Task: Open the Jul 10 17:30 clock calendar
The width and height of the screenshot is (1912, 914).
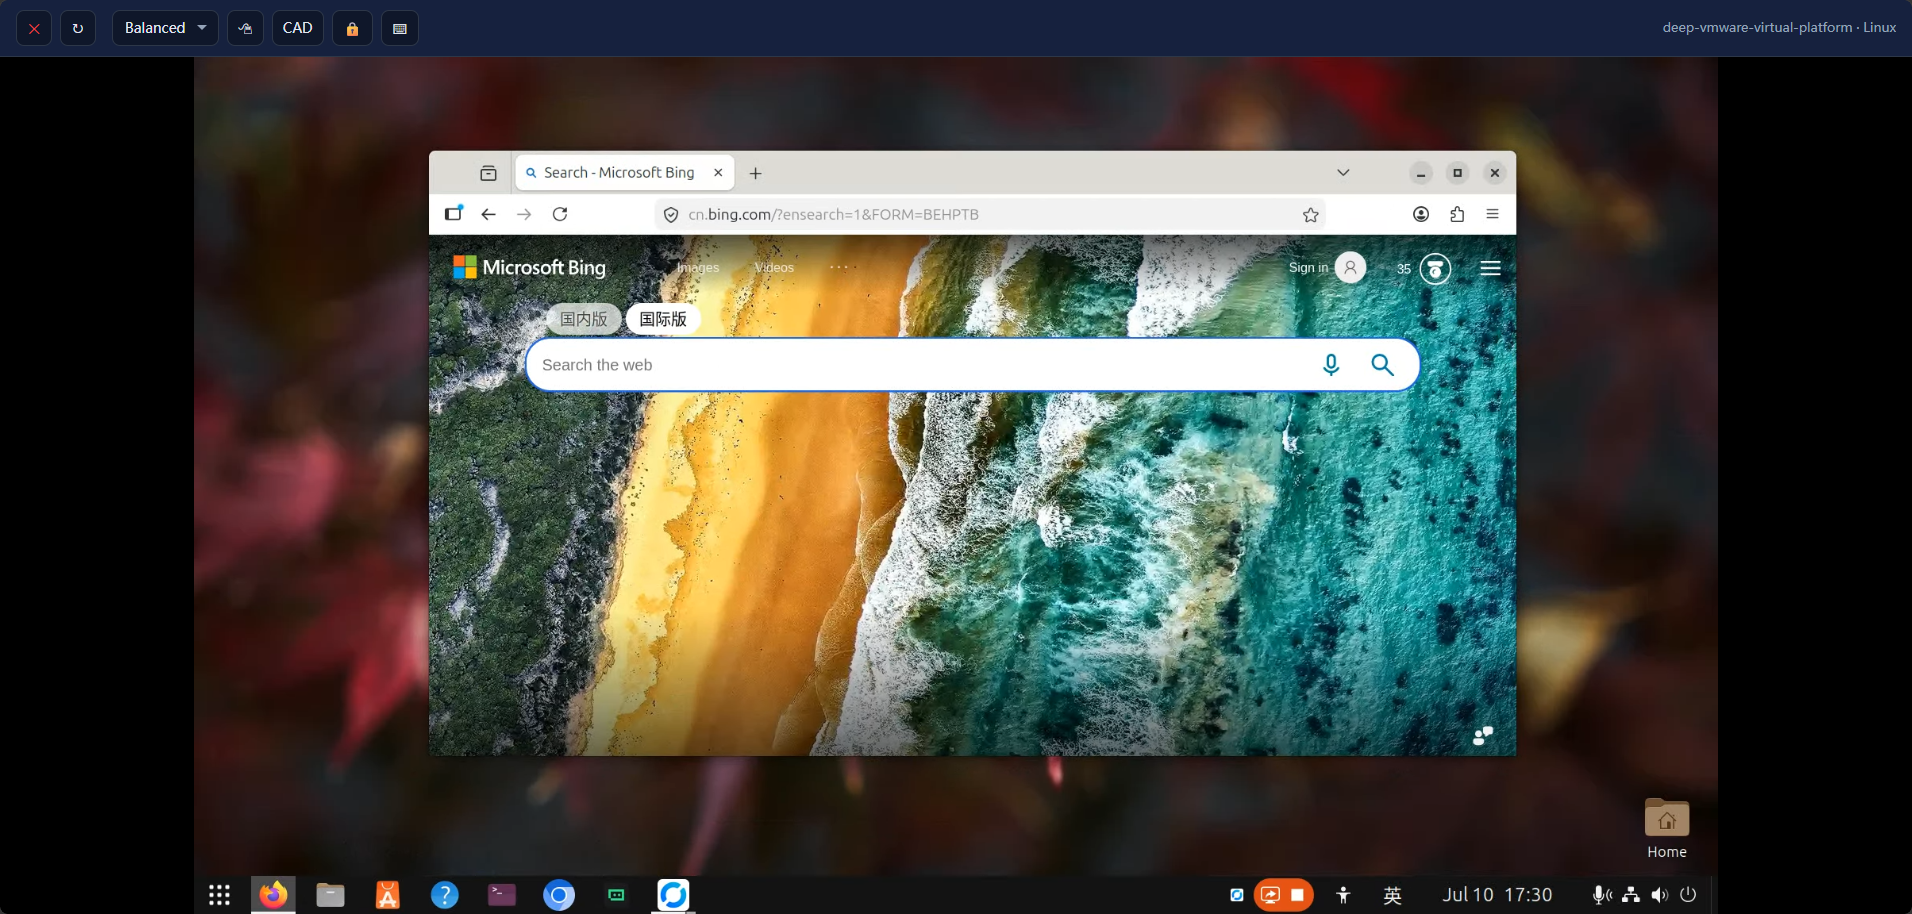Action: tap(1497, 895)
